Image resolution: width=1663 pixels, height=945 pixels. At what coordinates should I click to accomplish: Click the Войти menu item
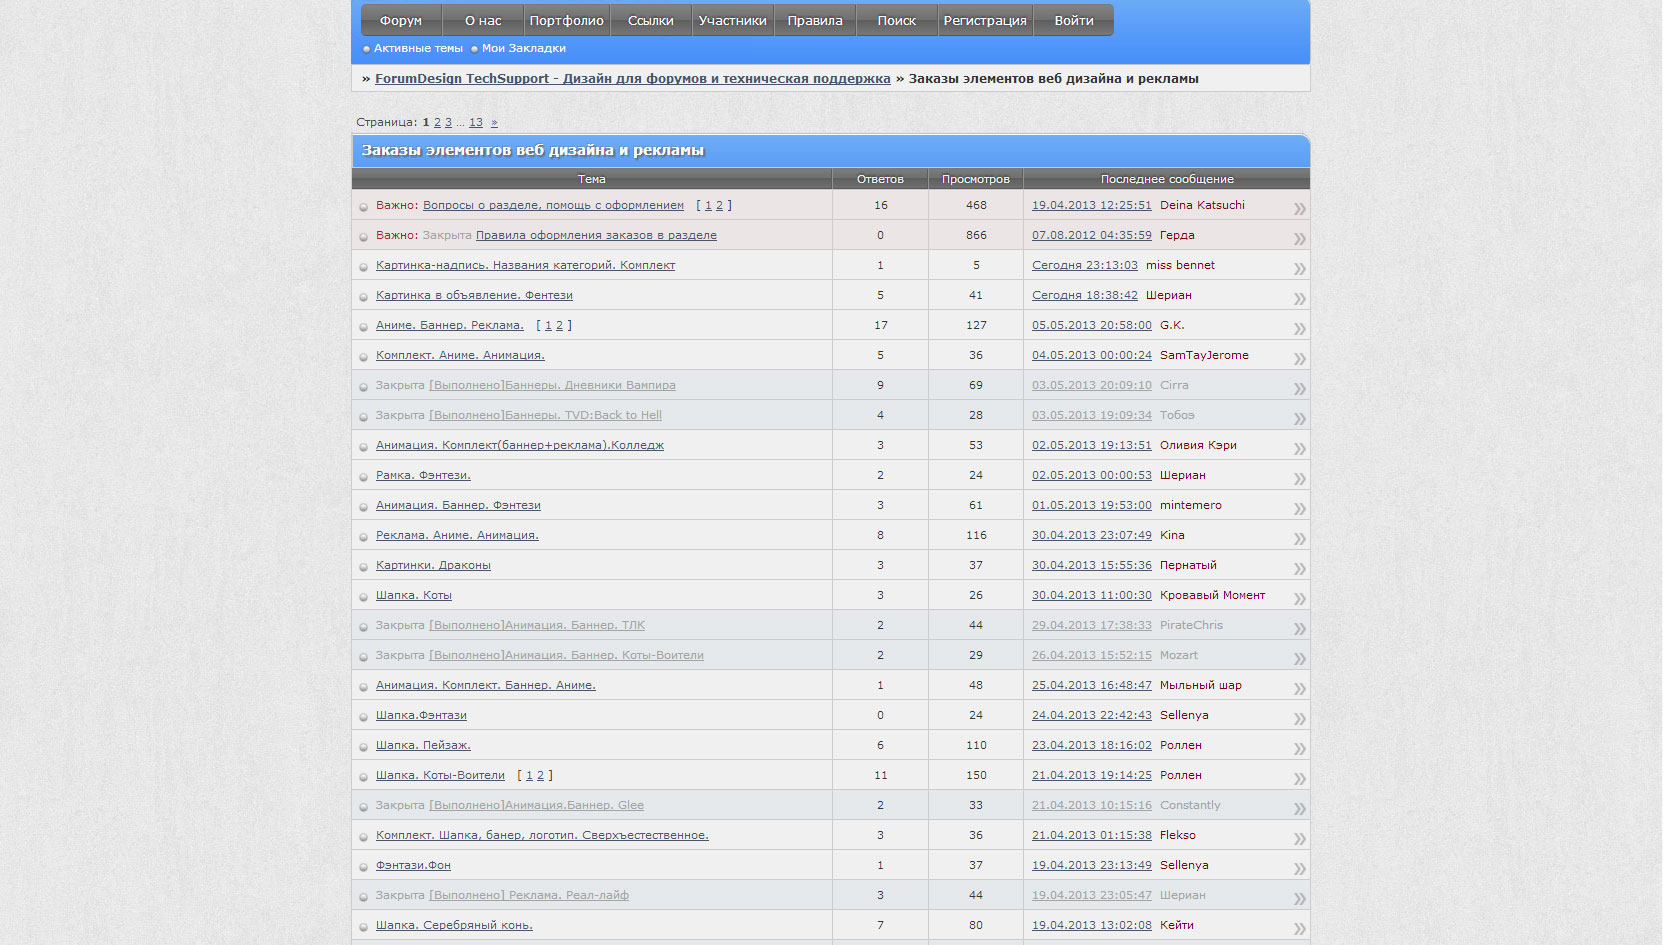pos(1073,21)
